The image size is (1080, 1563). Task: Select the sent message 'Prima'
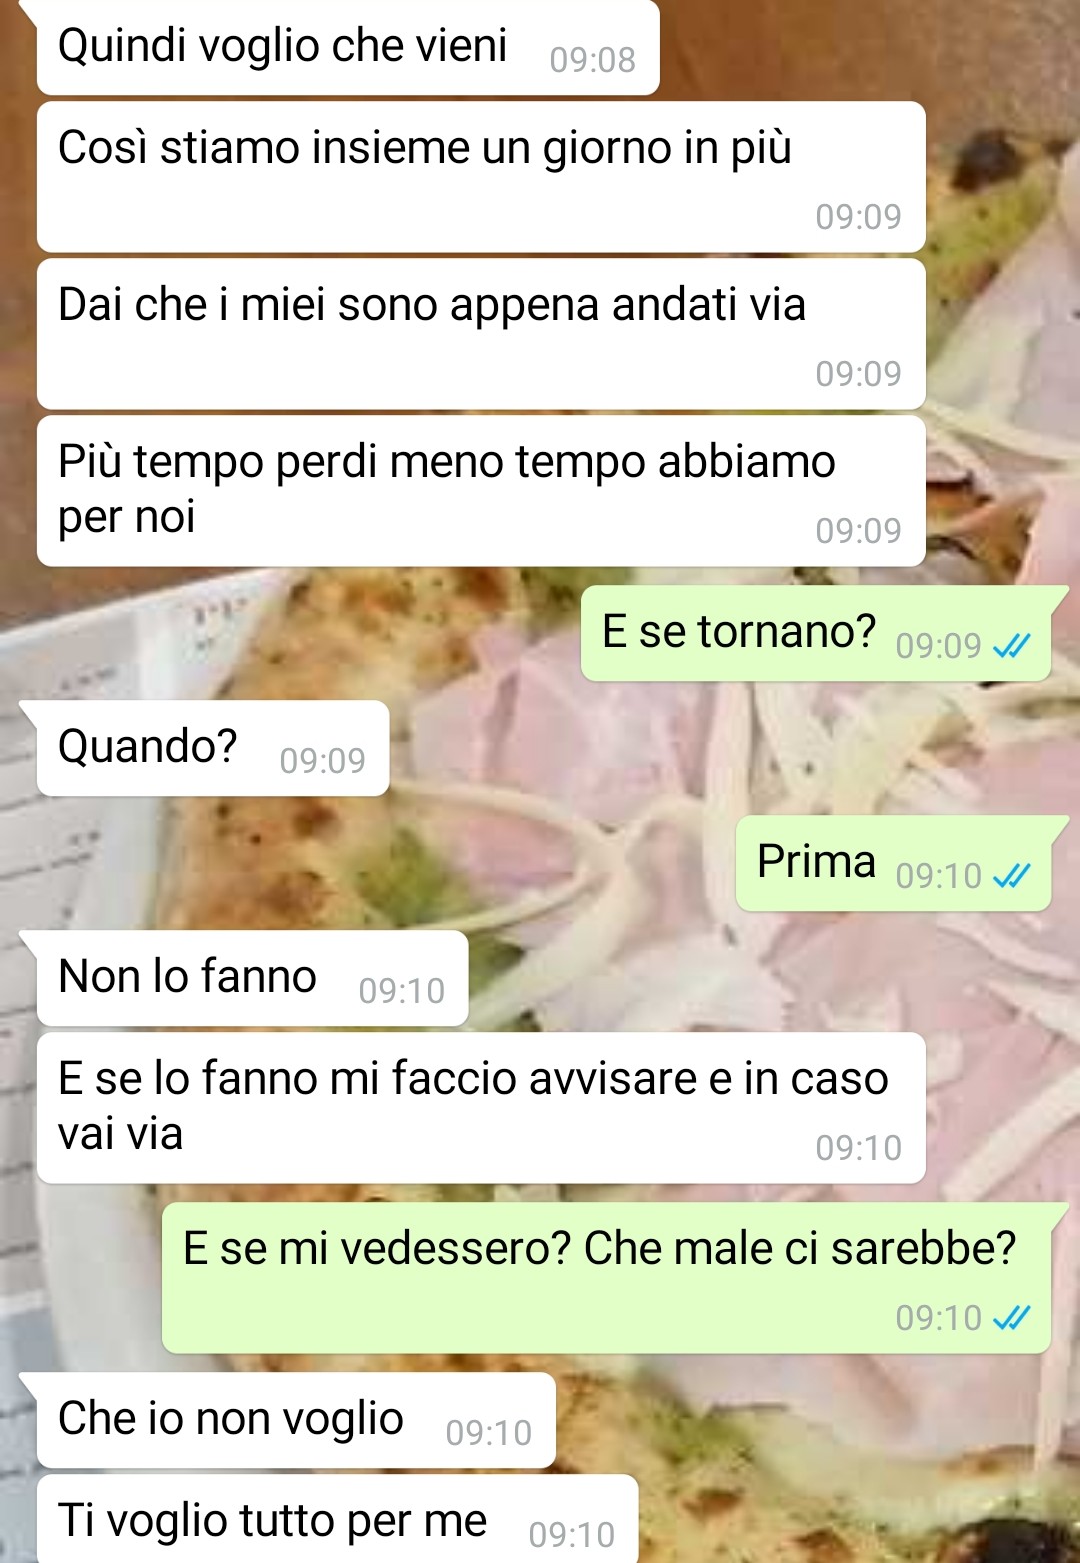[893, 864]
